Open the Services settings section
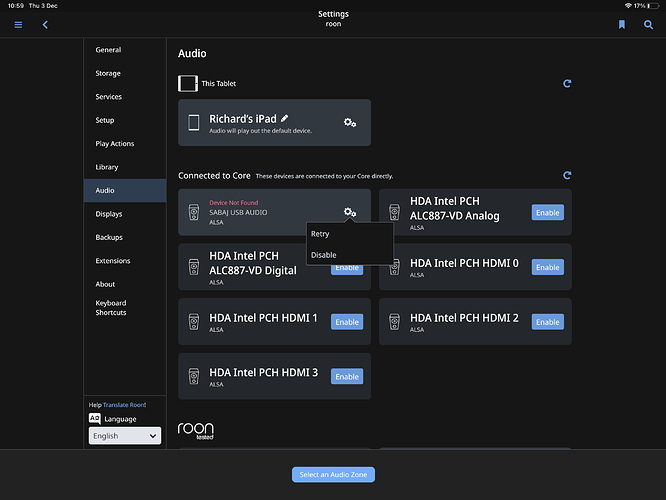This screenshot has width=666, height=500. coord(125,96)
